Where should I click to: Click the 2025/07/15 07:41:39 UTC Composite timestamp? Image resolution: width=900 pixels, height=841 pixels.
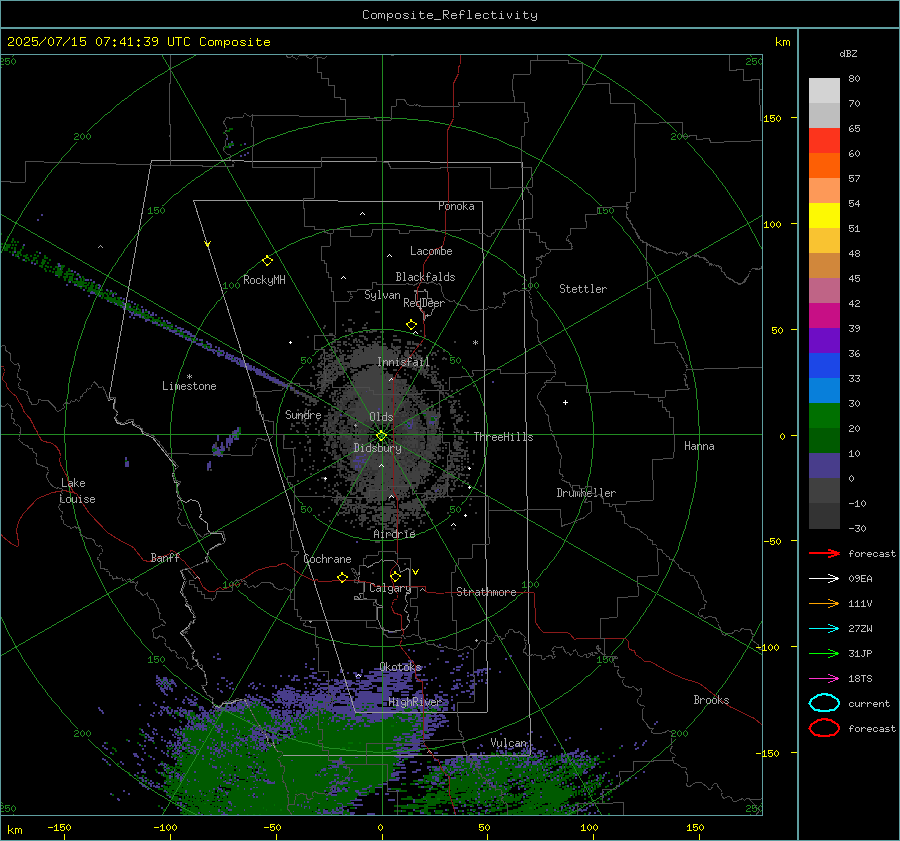138,42
